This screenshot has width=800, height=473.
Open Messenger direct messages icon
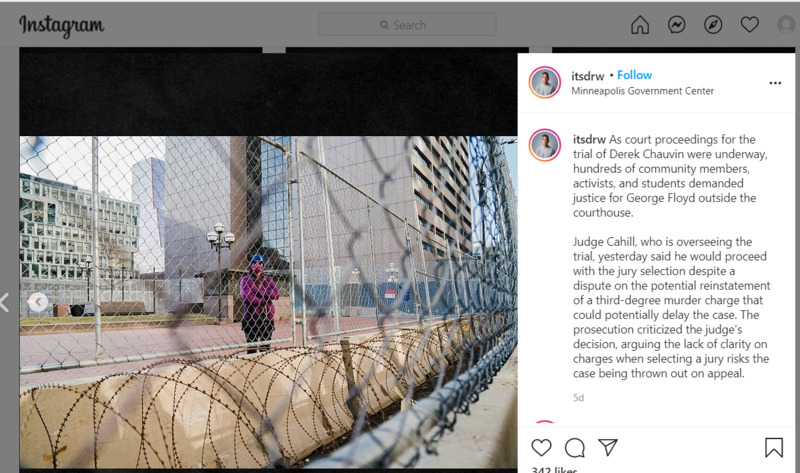[x=677, y=24]
